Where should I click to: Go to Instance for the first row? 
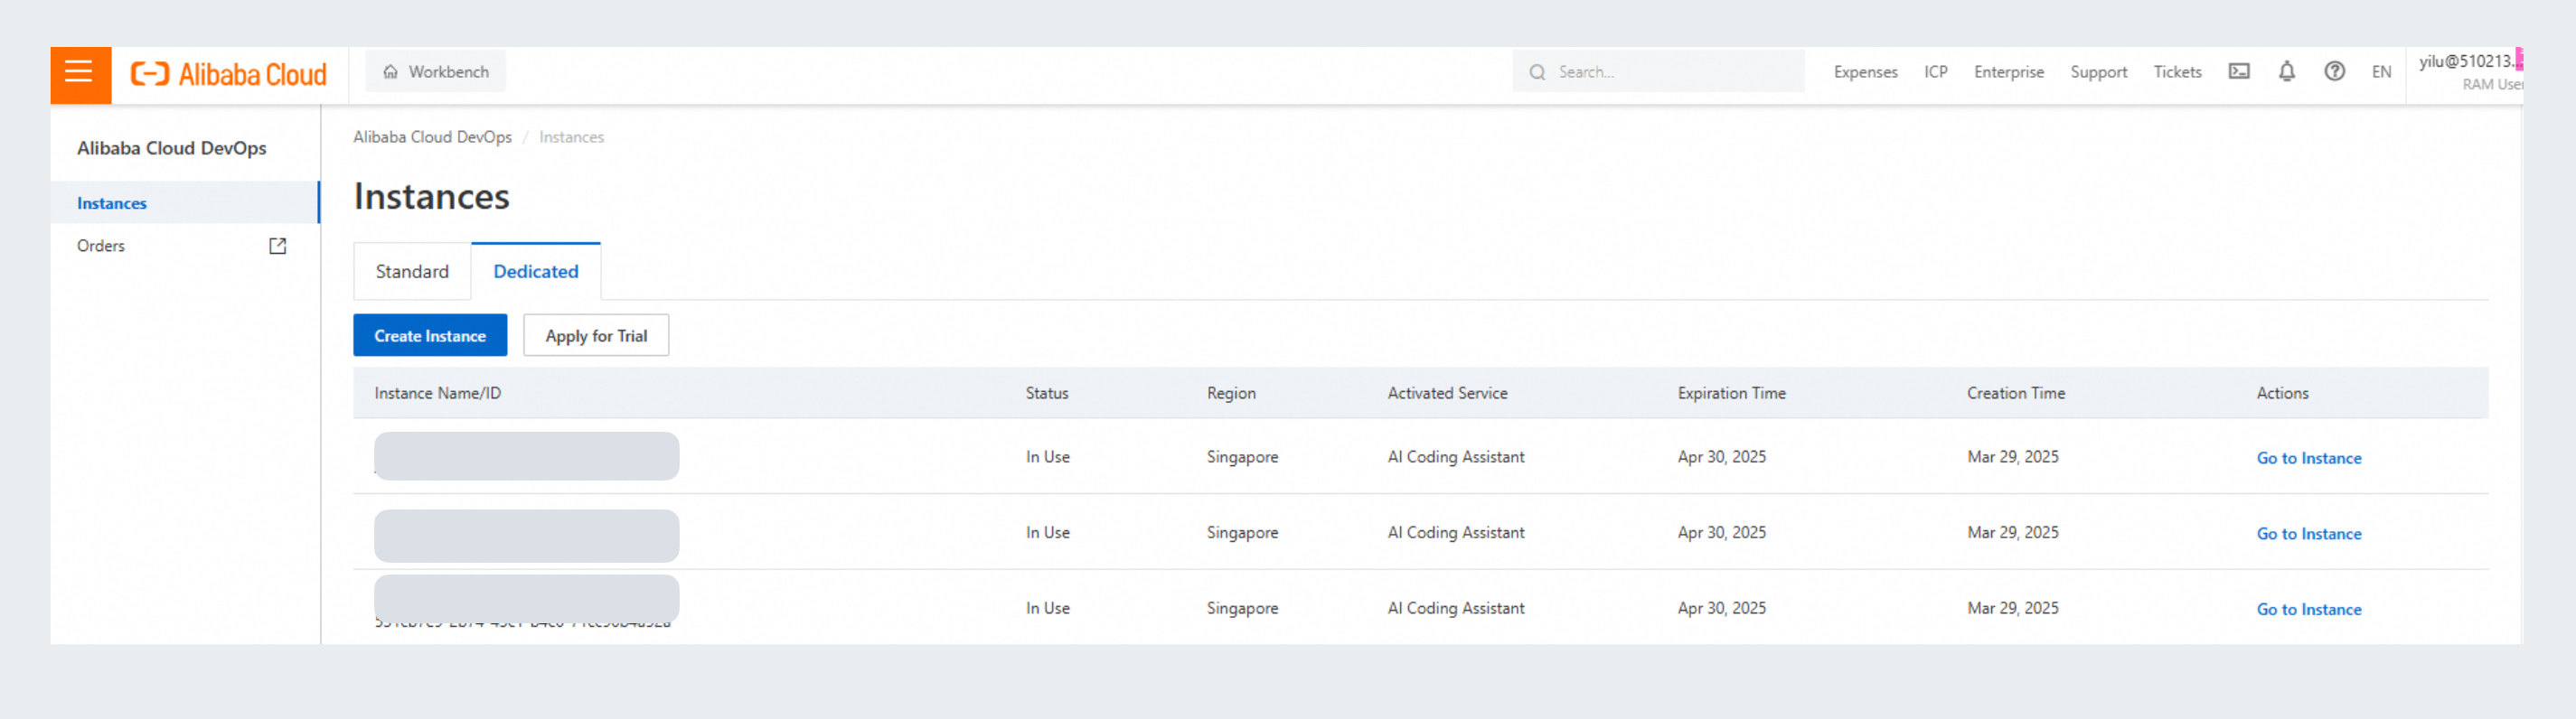(x=2308, y=458)
